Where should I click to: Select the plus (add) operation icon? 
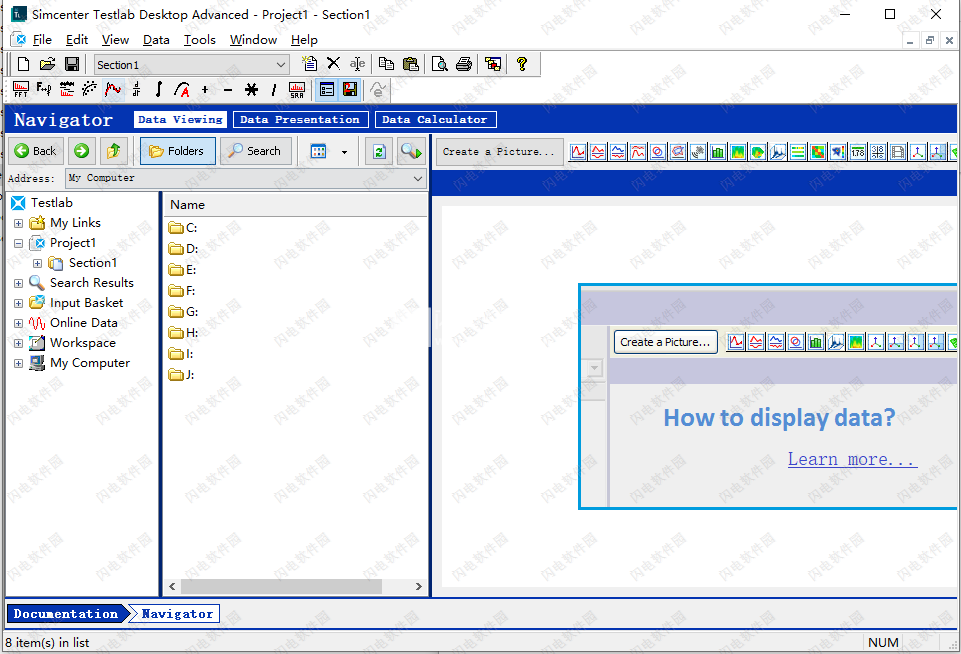tap(205, 90)
